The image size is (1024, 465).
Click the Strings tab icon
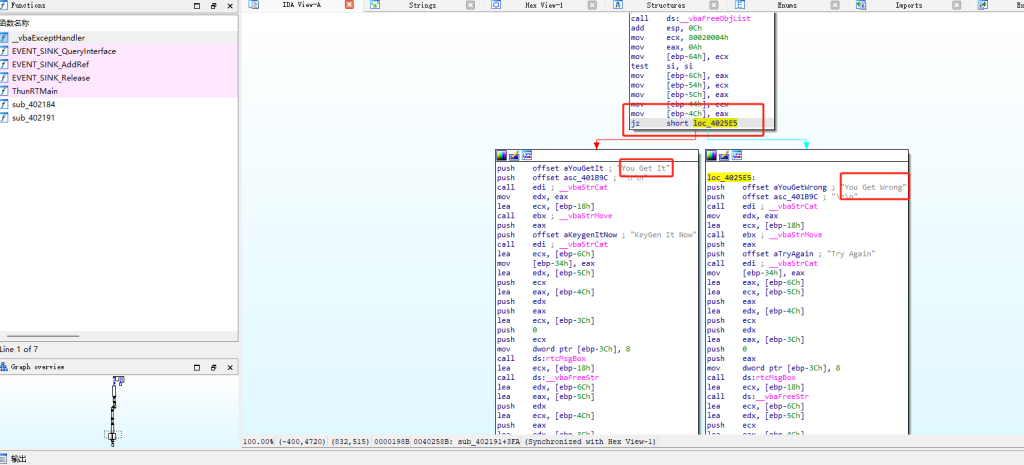click(375, 5)
